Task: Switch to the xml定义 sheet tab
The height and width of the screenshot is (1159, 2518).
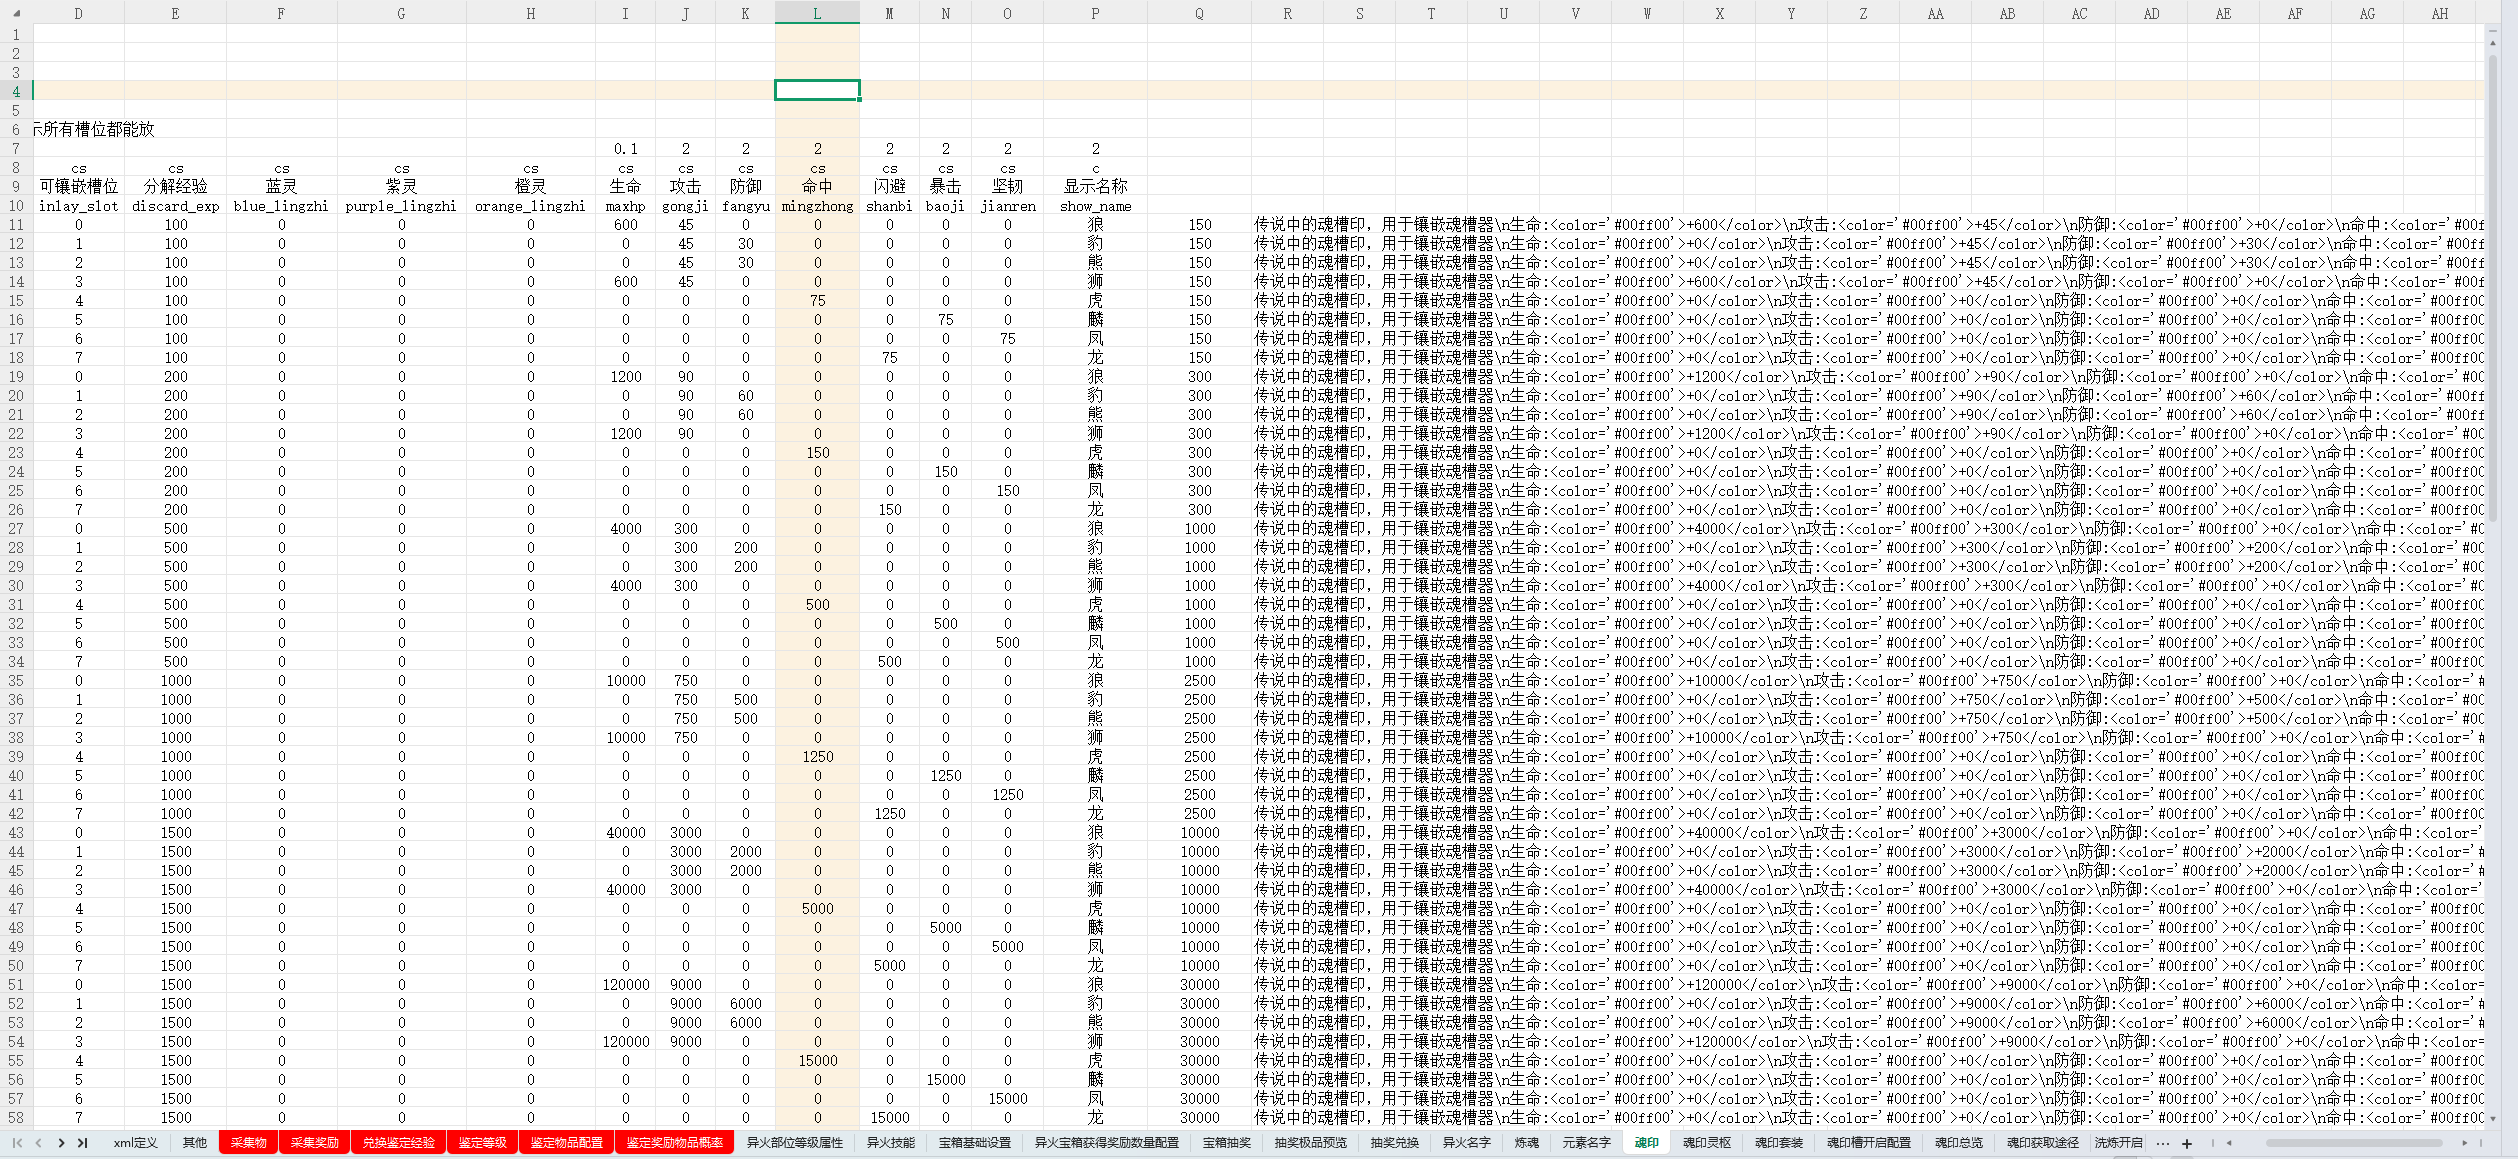Action: [x=135, y=1143]
